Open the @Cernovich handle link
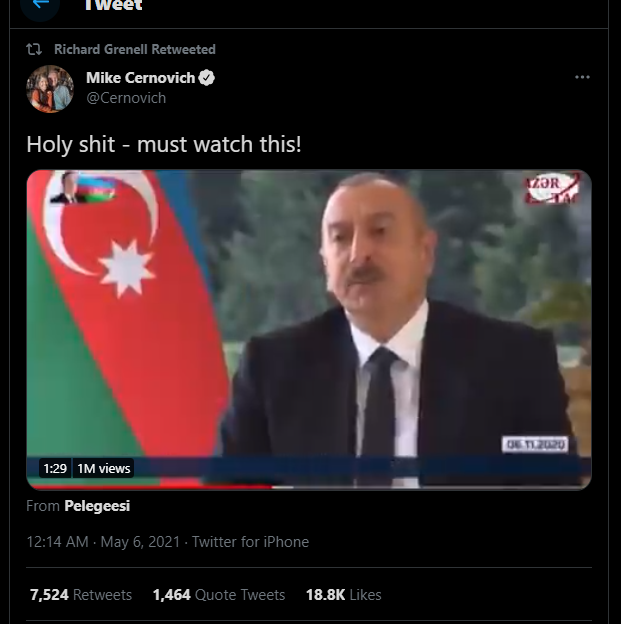The width and height of the screenshot is (621, 624). [x=126, y=98]
